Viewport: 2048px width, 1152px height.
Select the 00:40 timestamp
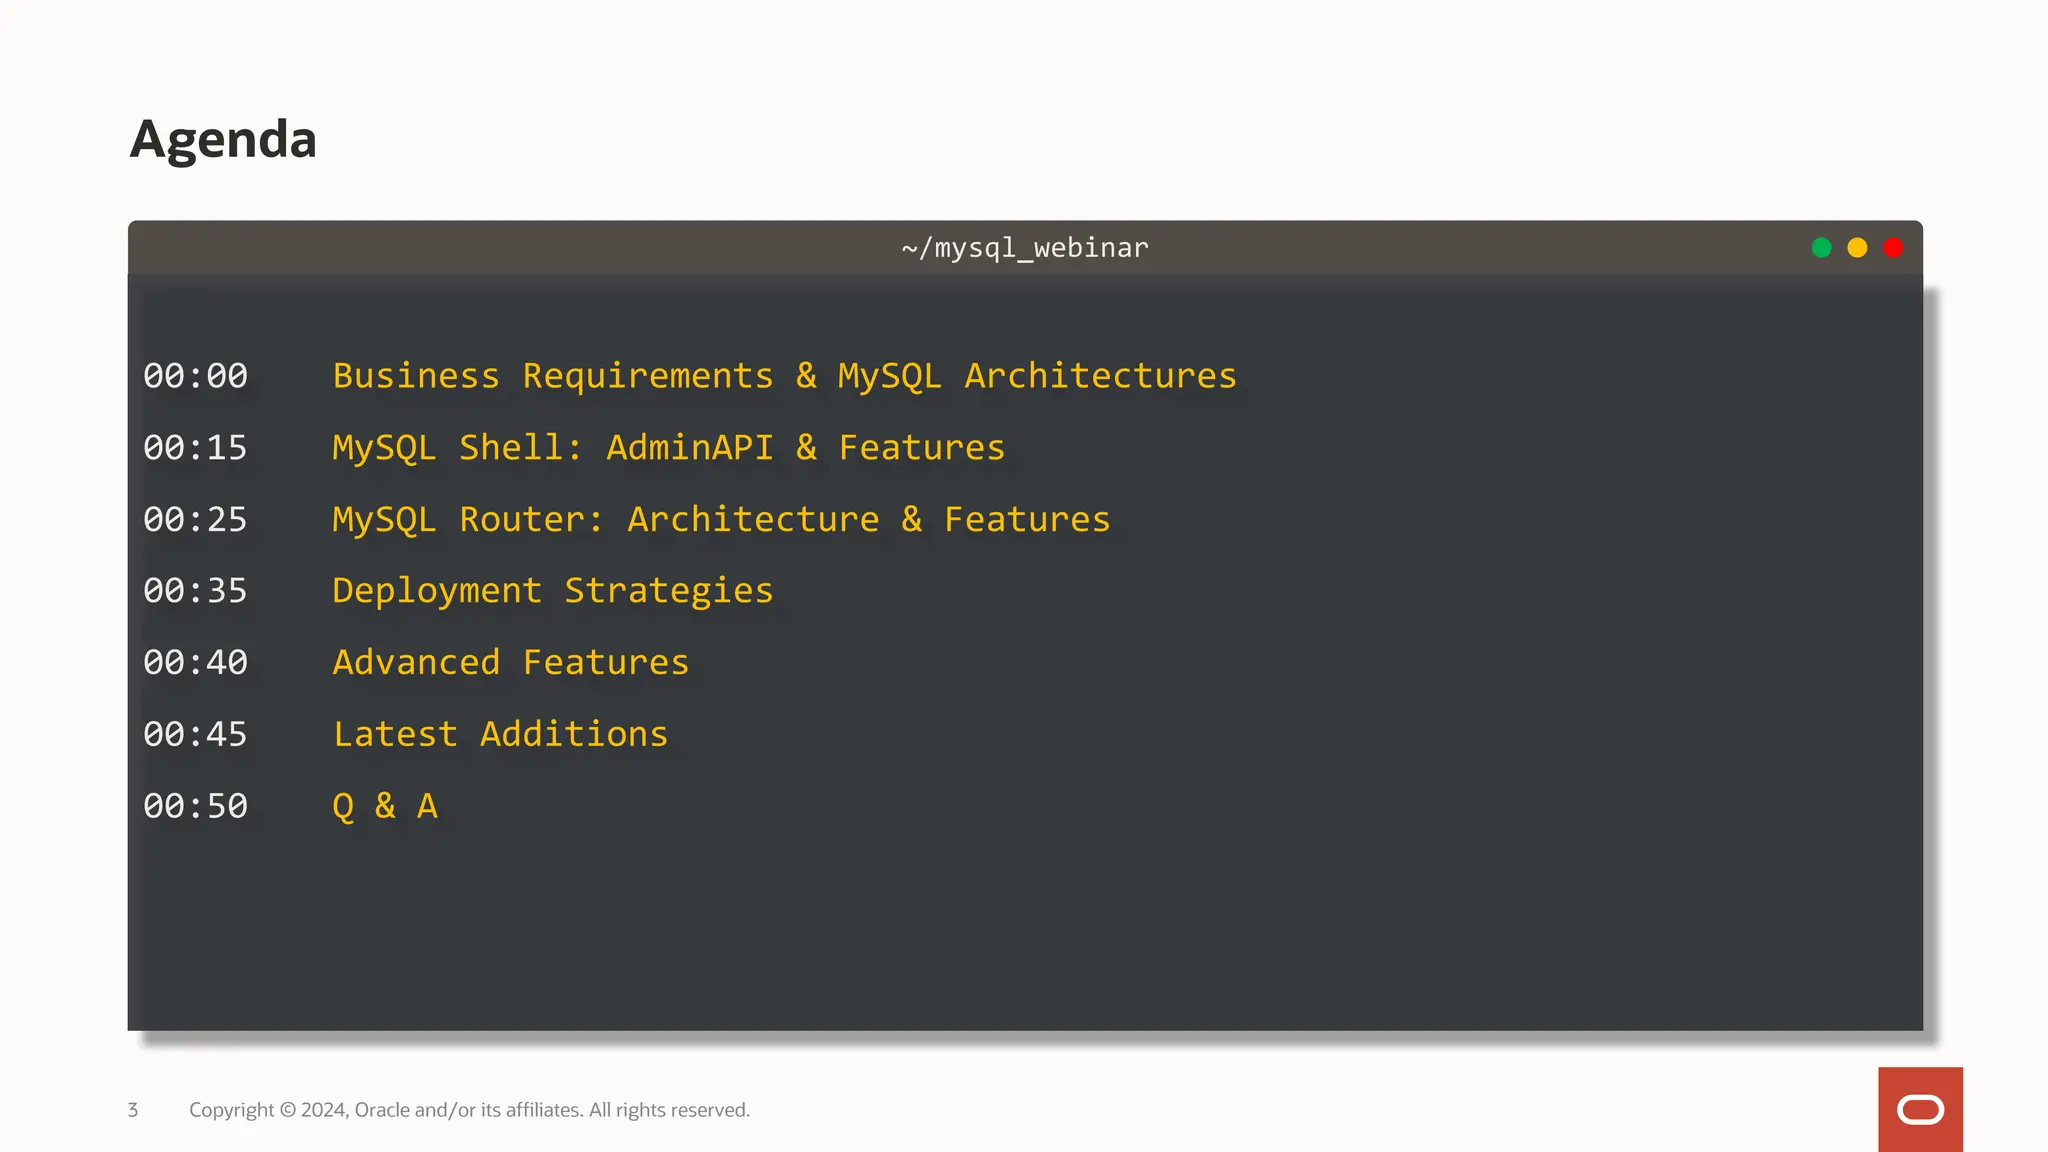click(x=195, y=663)
